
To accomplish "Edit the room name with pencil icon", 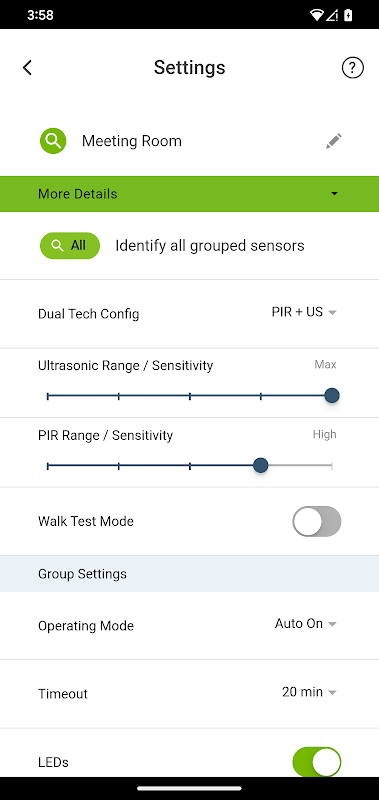I will click(334, 141).
